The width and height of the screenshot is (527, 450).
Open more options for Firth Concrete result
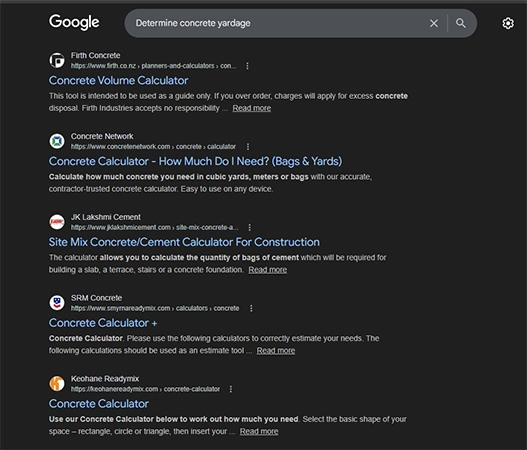pyautogui.click(x=247, y=66)
